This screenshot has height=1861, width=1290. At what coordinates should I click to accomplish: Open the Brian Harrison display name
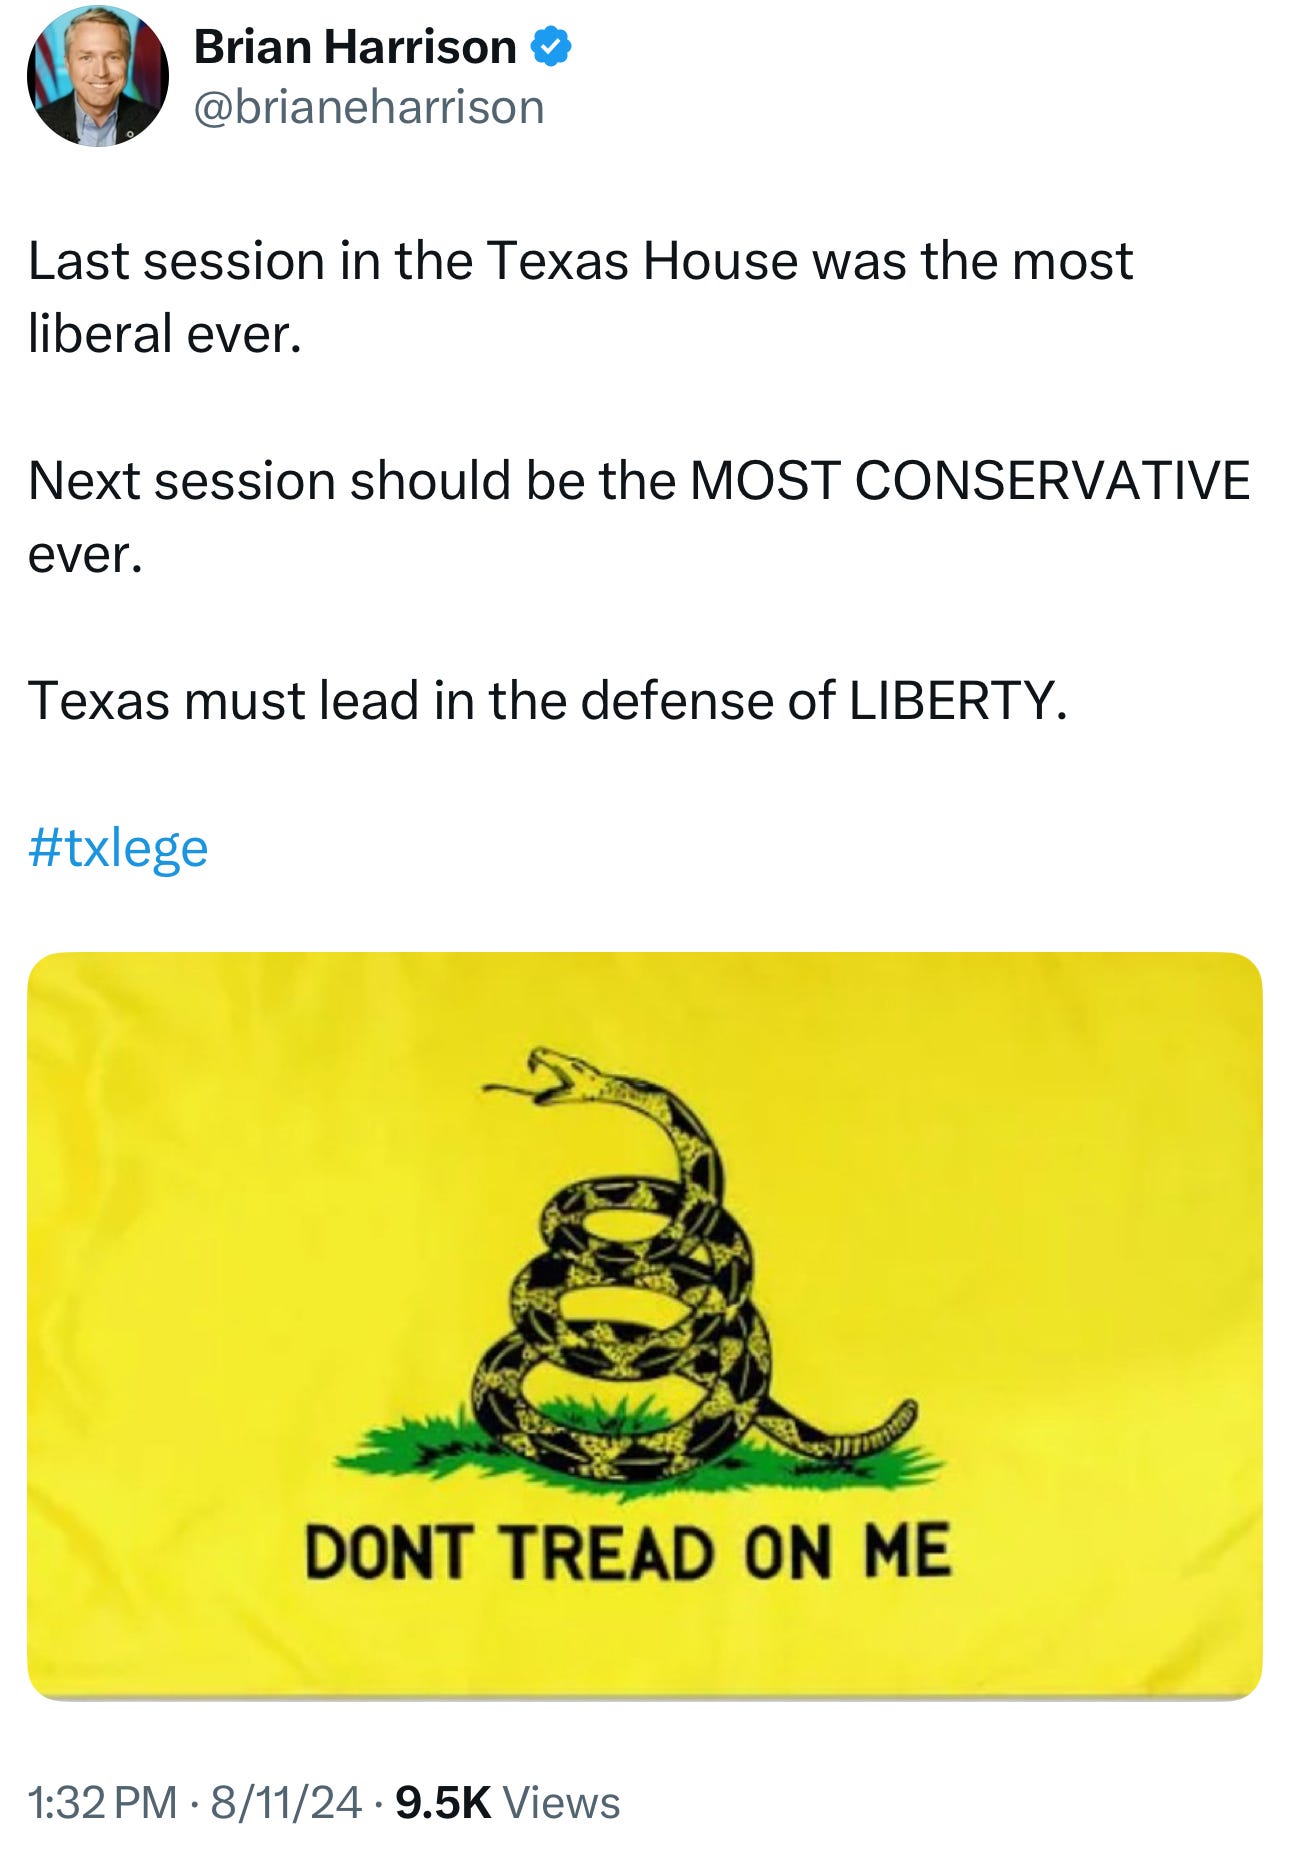tap(355, 47)
